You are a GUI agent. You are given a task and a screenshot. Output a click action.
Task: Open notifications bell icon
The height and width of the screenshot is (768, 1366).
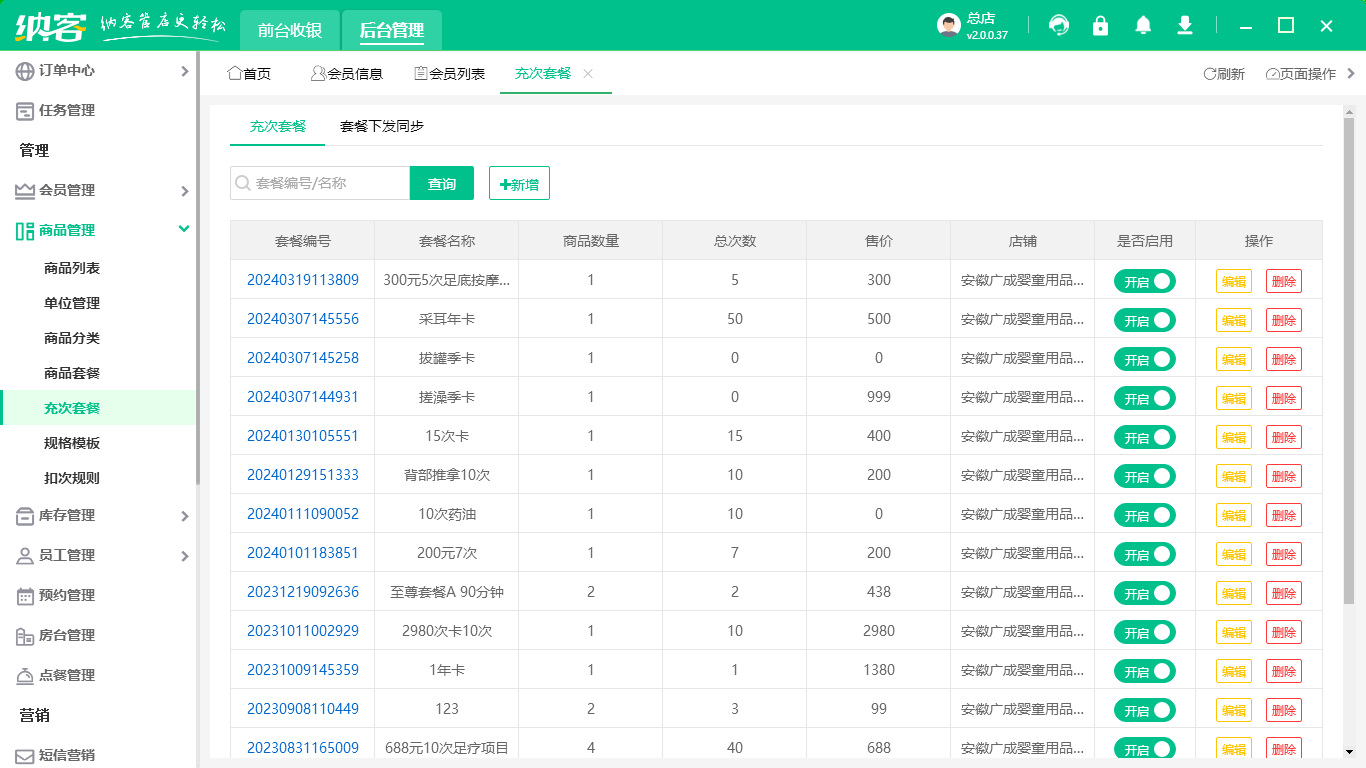1143,26
